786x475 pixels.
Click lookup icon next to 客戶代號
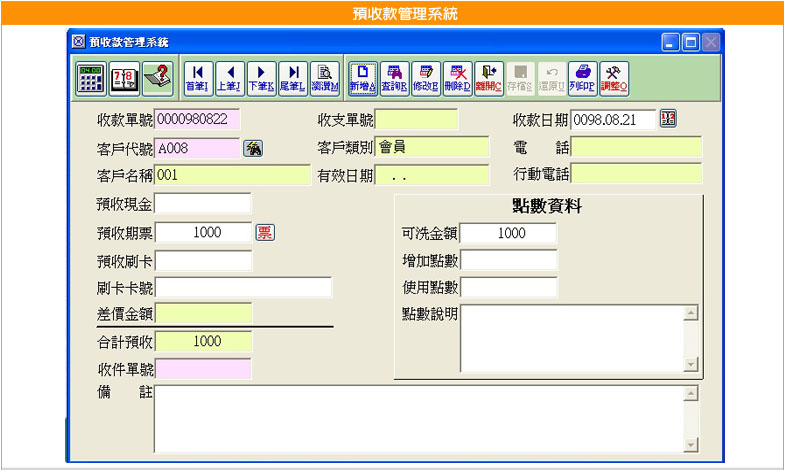click(x=254, y=149)
